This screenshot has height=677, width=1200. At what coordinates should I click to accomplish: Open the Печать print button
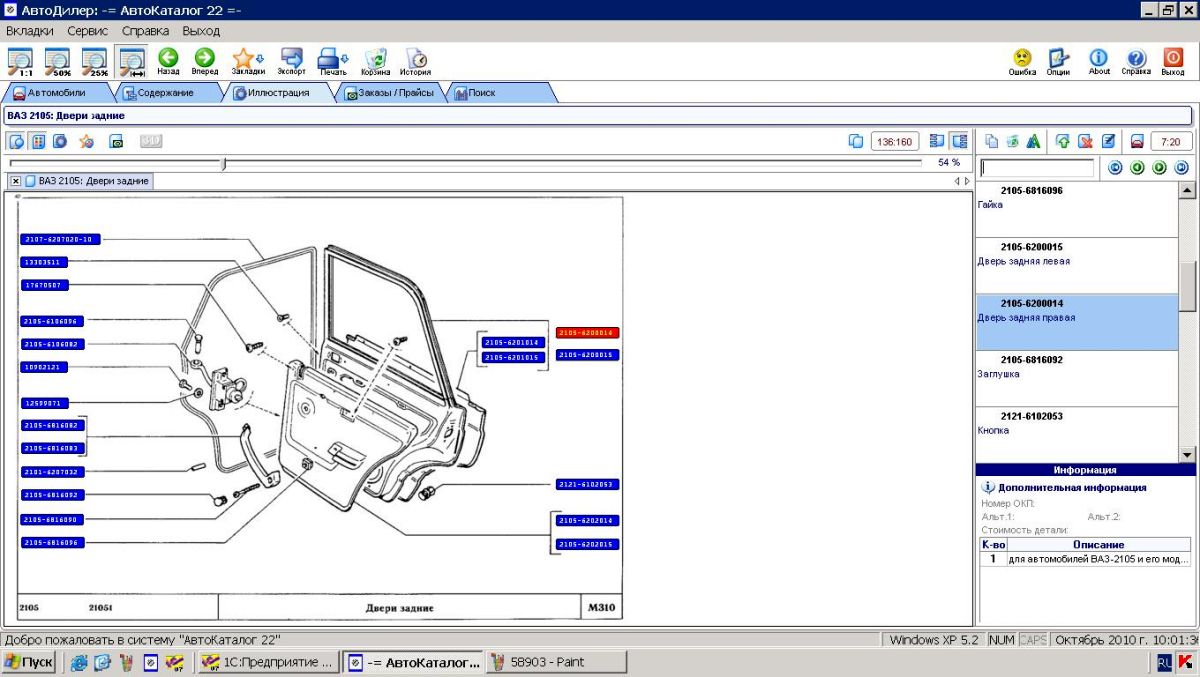(333, 61)
